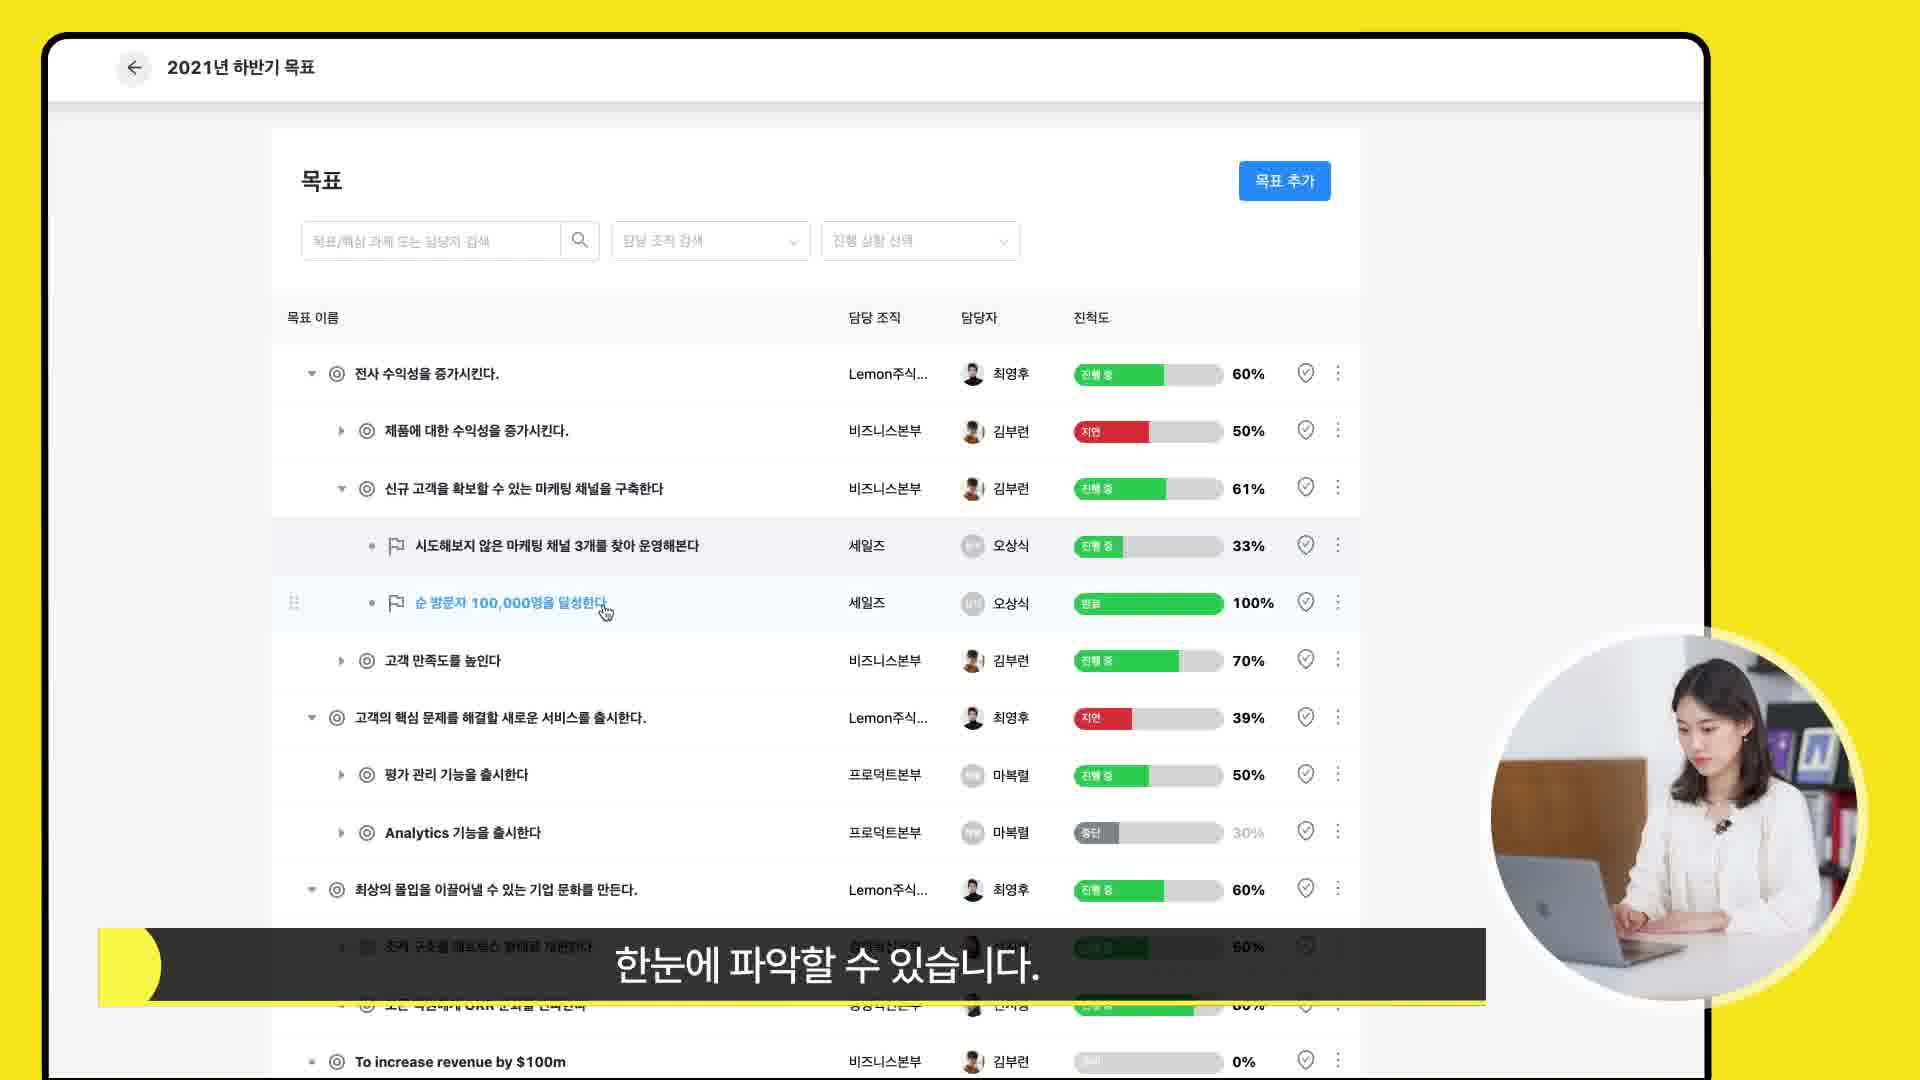This screenshot has width=1920, height=1080.
Task: Click the check-in icon on the 100% progress row
Action: click(x=1305, y=602)
